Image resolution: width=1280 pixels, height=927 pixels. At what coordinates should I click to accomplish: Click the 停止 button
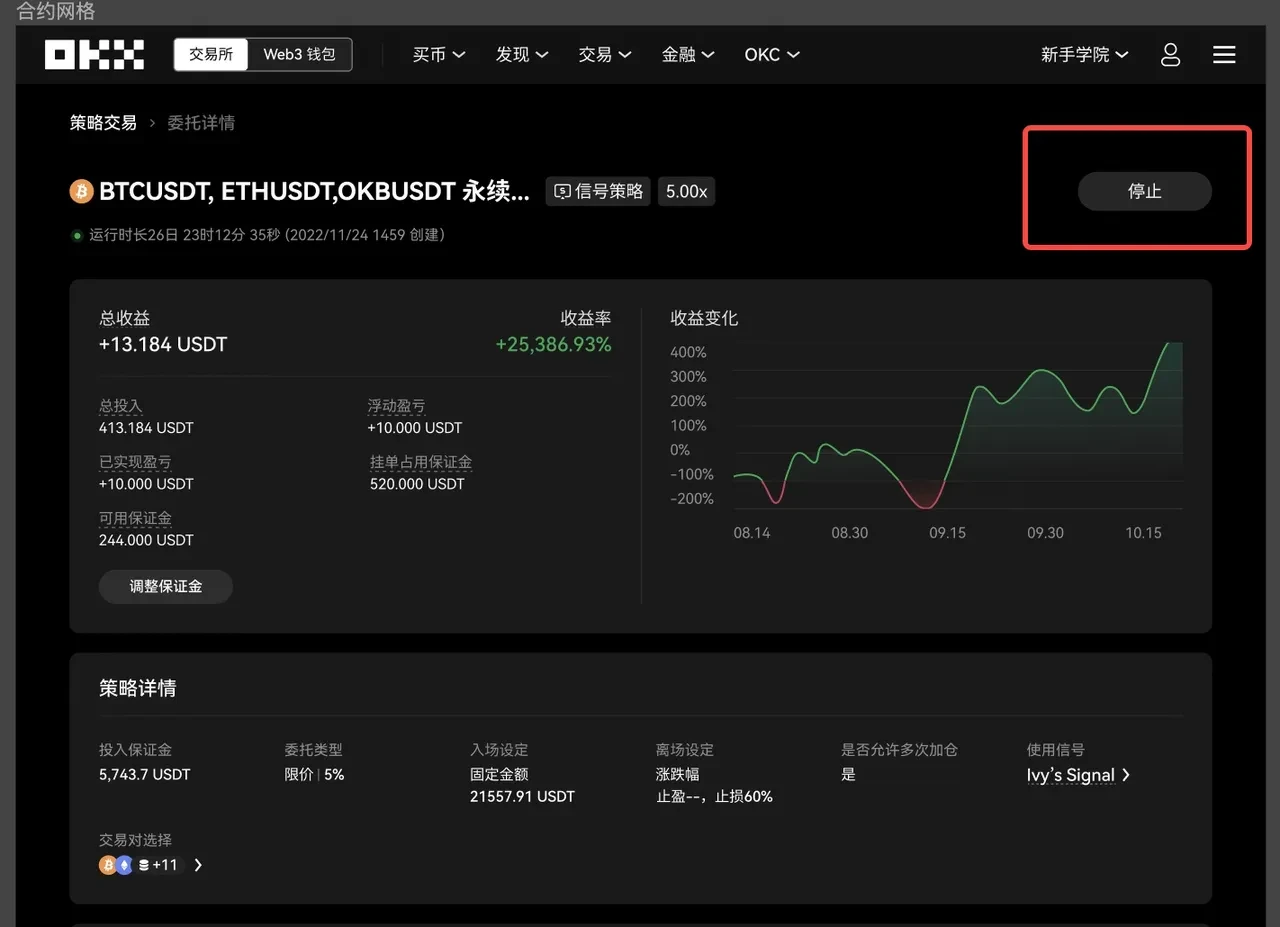pyautogui.click(x=1144, y=191)
